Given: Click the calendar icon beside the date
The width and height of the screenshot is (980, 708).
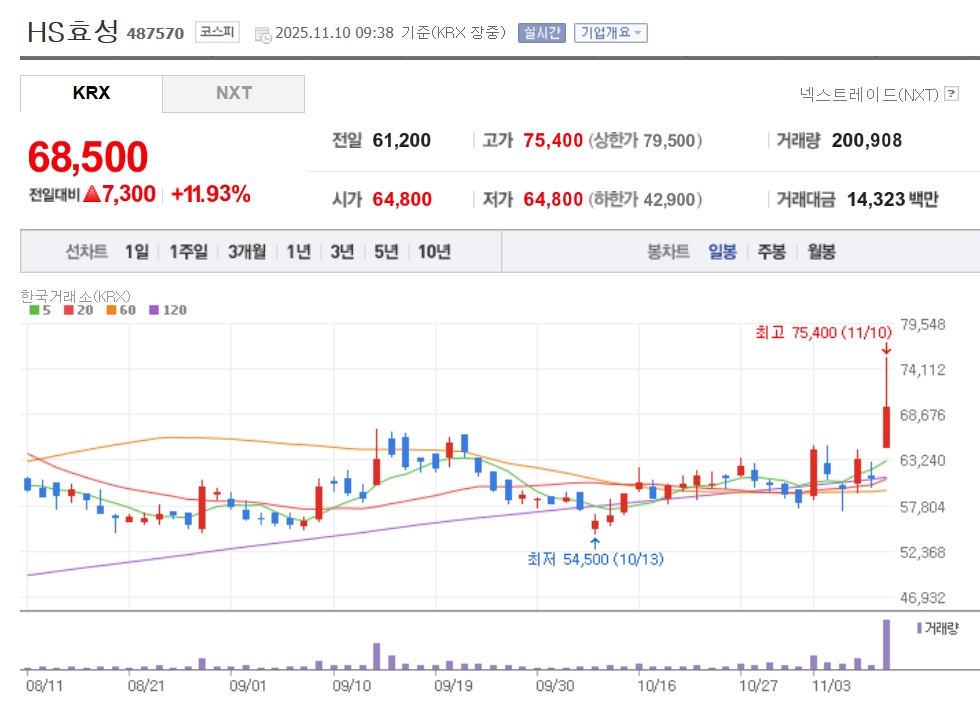Looking at the screenshot, I should [x=263, y=34].
